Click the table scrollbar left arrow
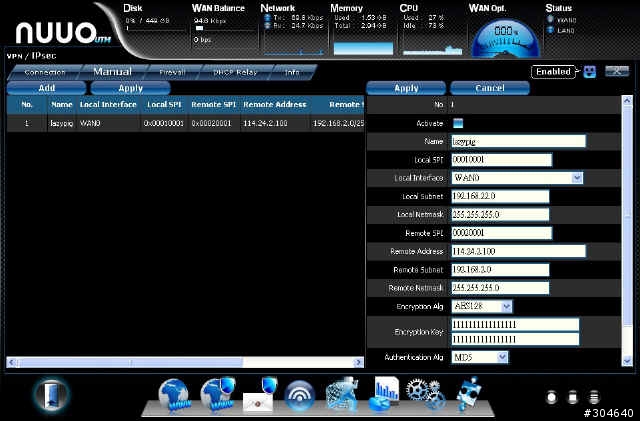Viewport: 640px width, 421px height. 12,362
